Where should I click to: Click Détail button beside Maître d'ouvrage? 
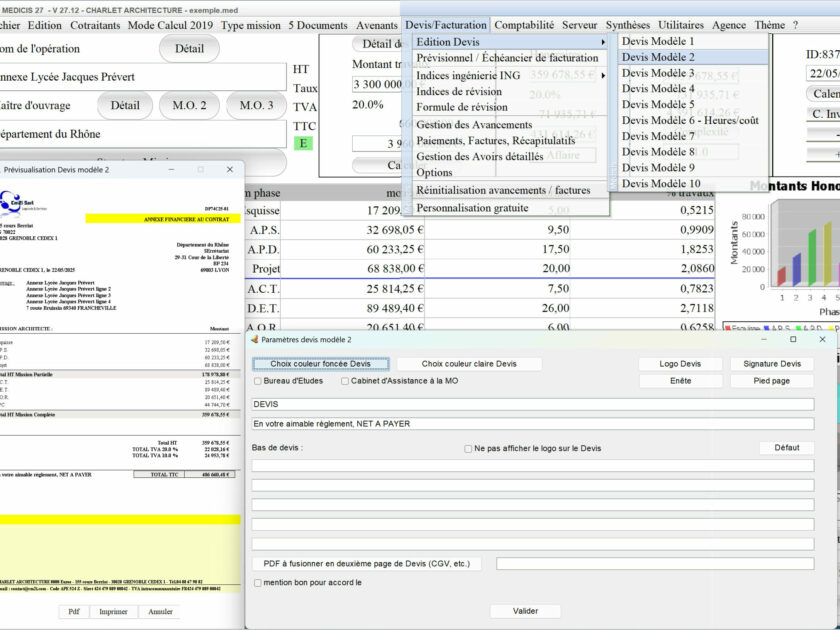(125, 106)
